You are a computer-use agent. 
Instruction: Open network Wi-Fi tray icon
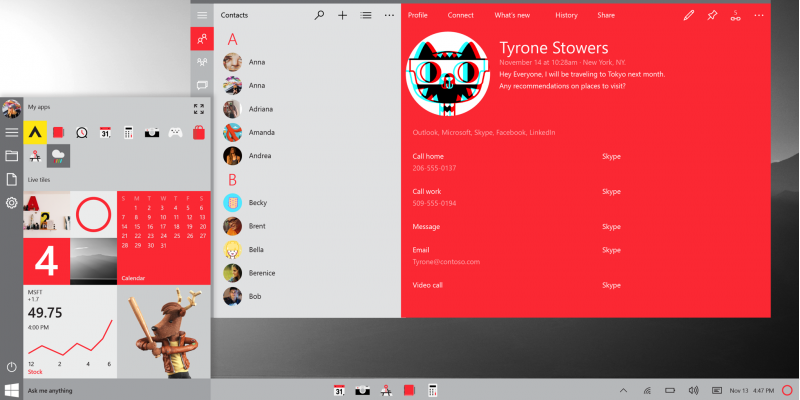click(x=647, y=391)
